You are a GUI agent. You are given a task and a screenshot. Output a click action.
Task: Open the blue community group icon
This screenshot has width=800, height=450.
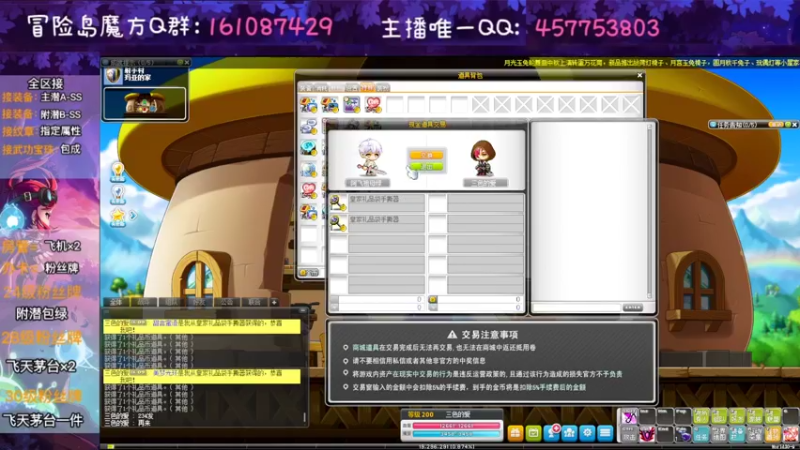coord(569,433)
